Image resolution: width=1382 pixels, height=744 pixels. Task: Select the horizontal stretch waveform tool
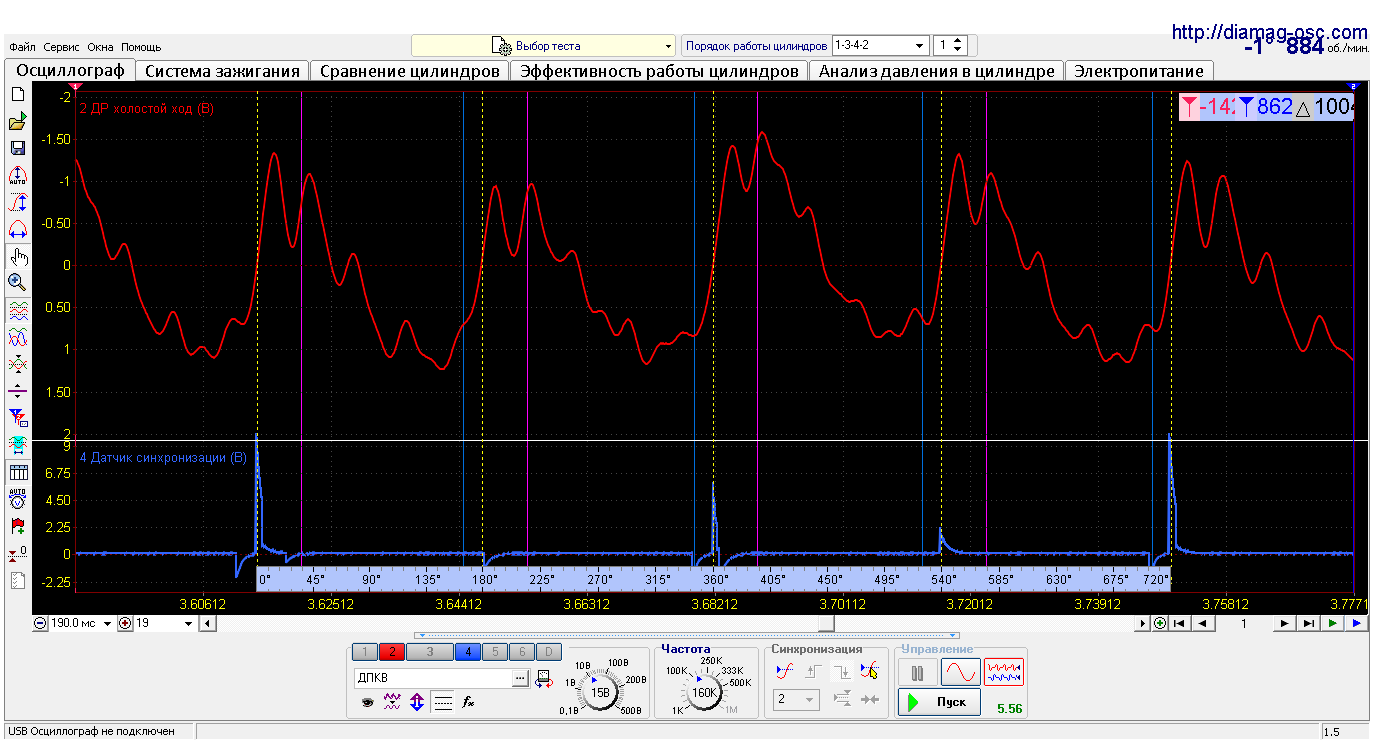[x=17, y=229]
